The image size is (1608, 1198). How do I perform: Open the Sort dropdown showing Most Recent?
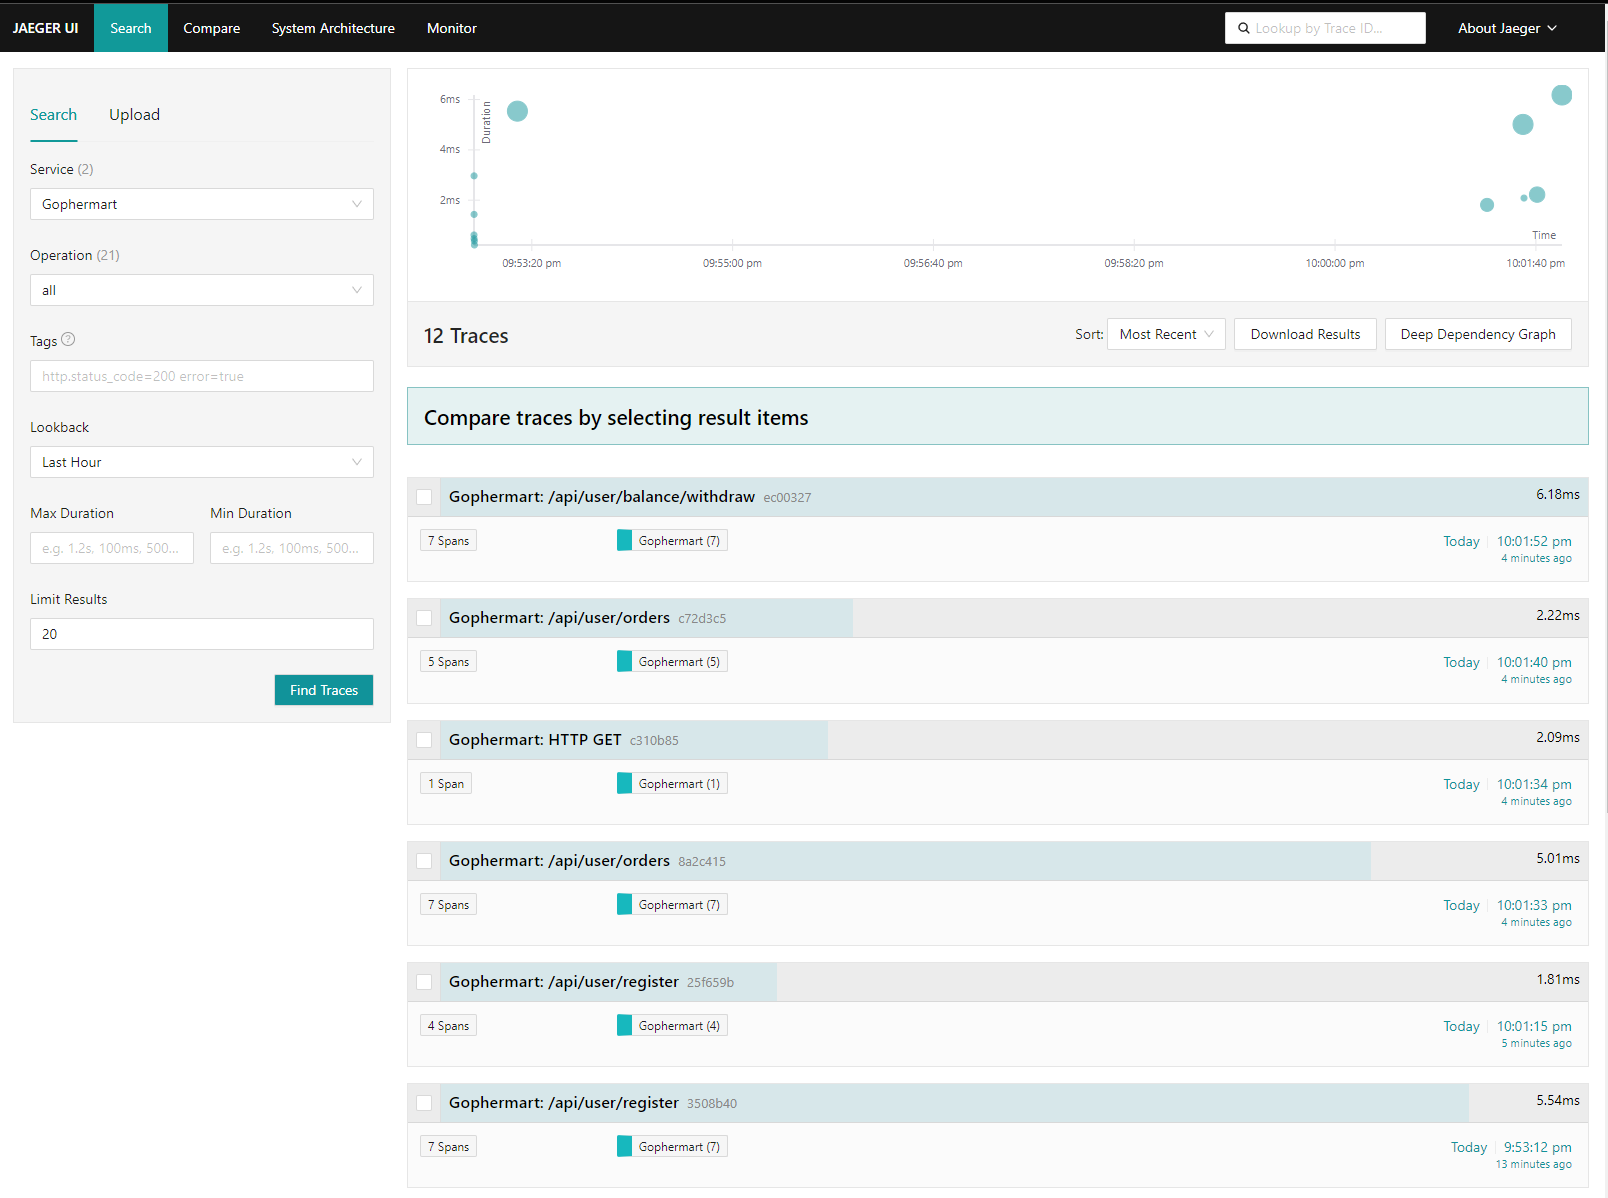(x=1166, y=334)
